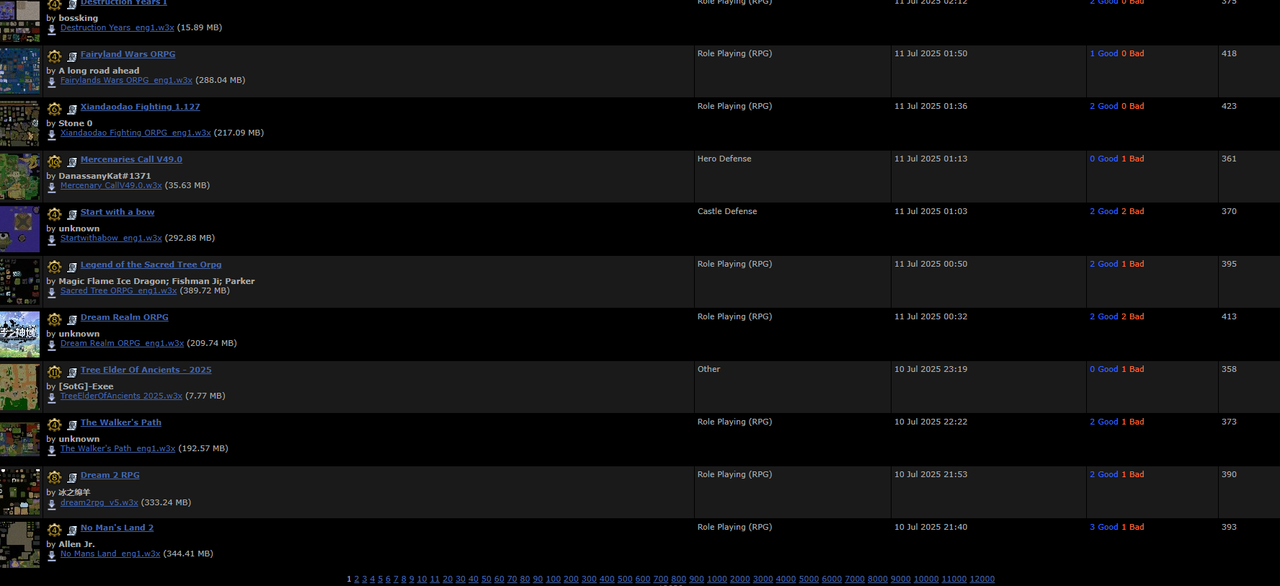This screenshot has height=586, width=1280.
Task: Click download arrow for Mercenary CallV49.0.w3x
Action: [x=52, y=186]
